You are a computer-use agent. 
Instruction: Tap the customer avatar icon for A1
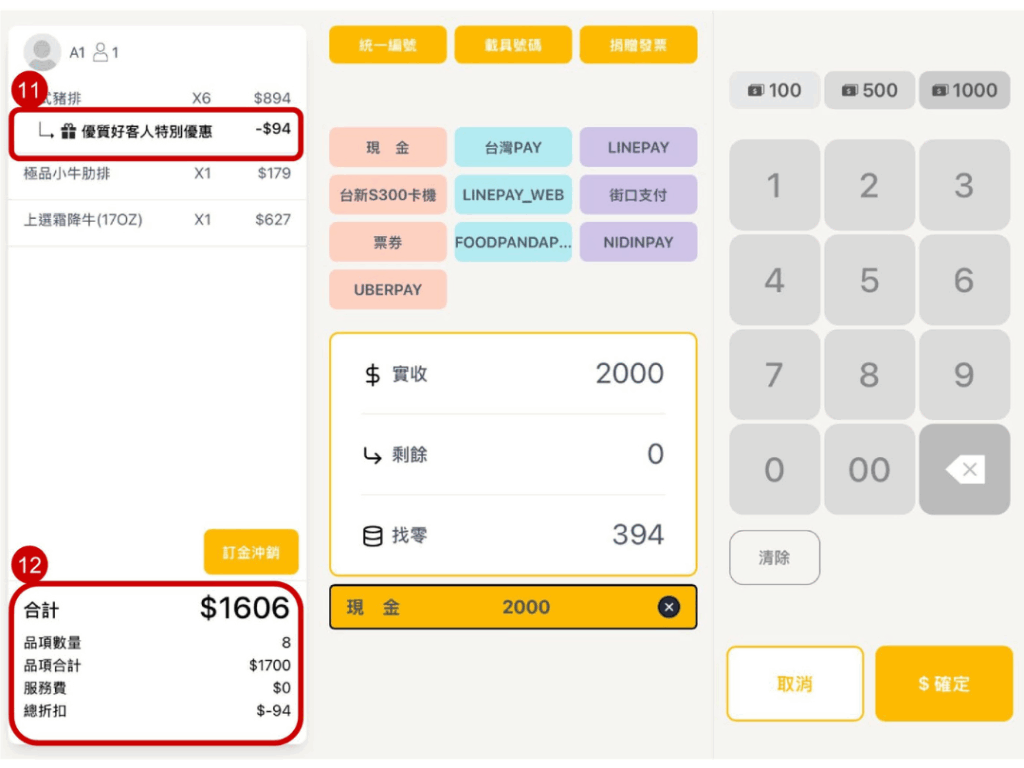pyautogui.click(x=42, y=52)
